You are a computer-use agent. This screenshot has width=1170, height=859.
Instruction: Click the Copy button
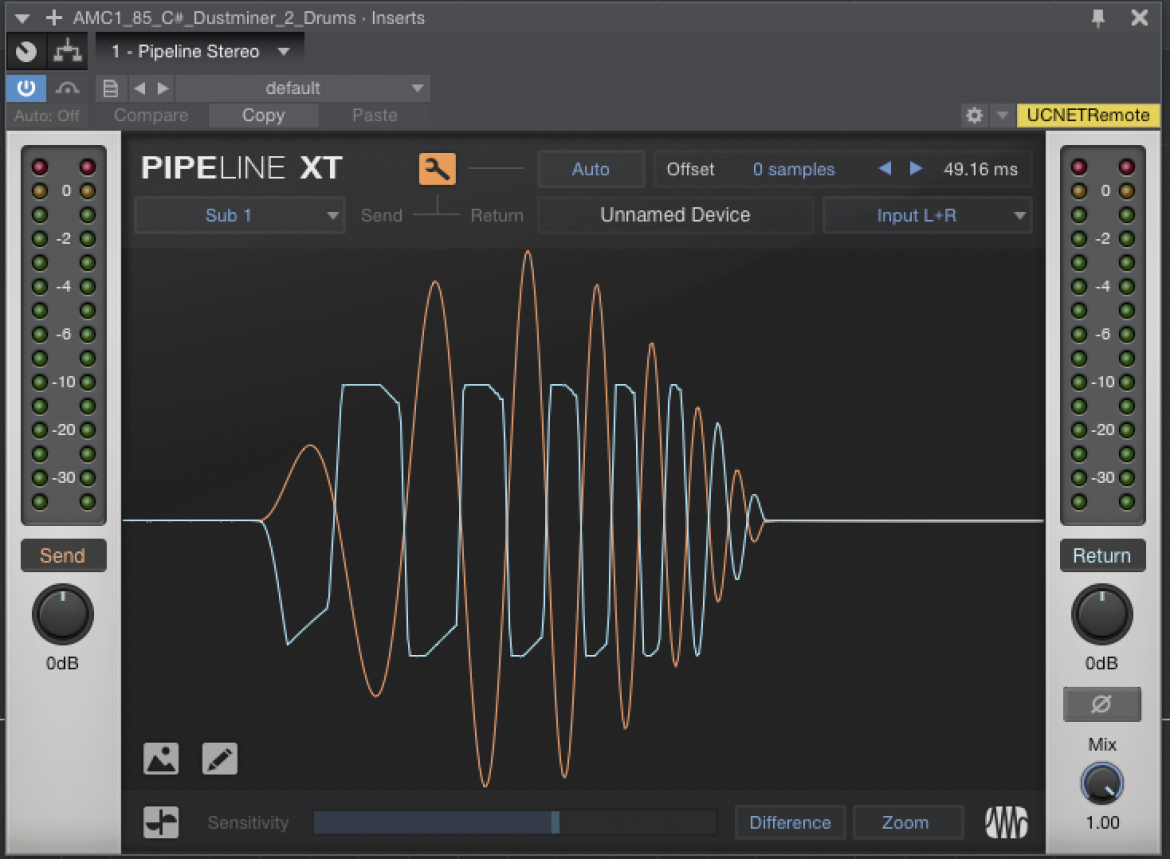(x=263, y=116)
